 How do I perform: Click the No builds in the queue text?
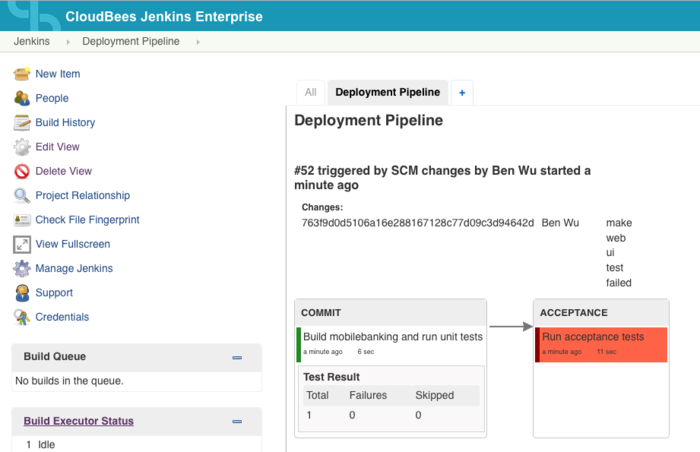[69, 381]
